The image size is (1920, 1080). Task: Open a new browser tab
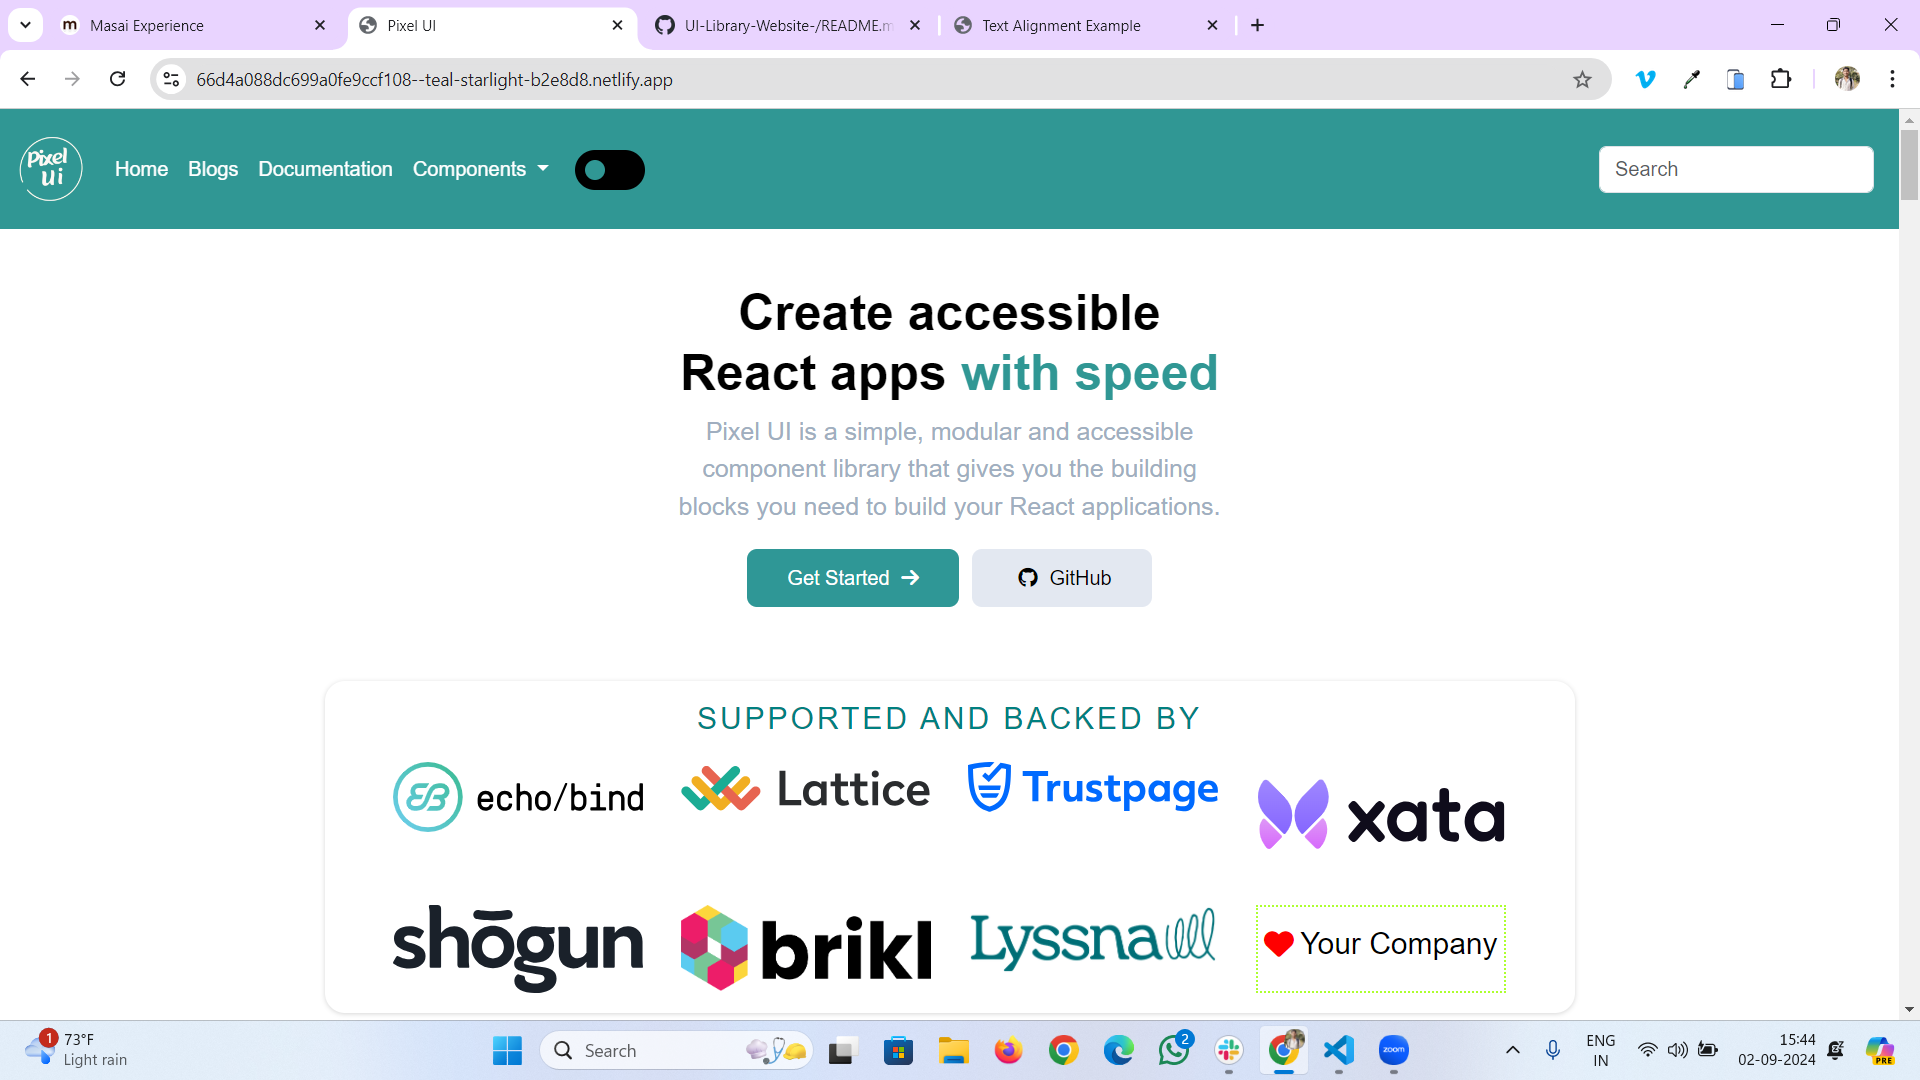coord(1258,25)
